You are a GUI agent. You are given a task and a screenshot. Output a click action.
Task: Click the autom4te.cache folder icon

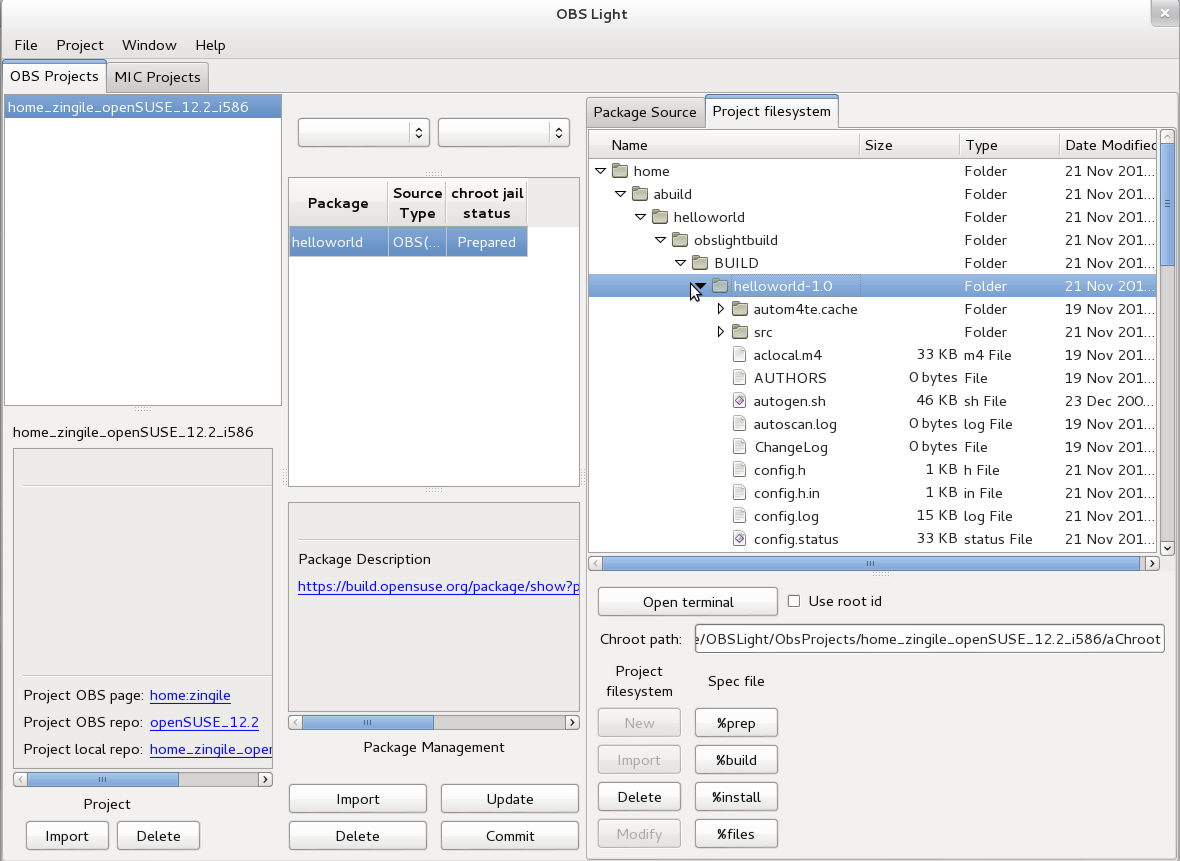click(740, 309)
